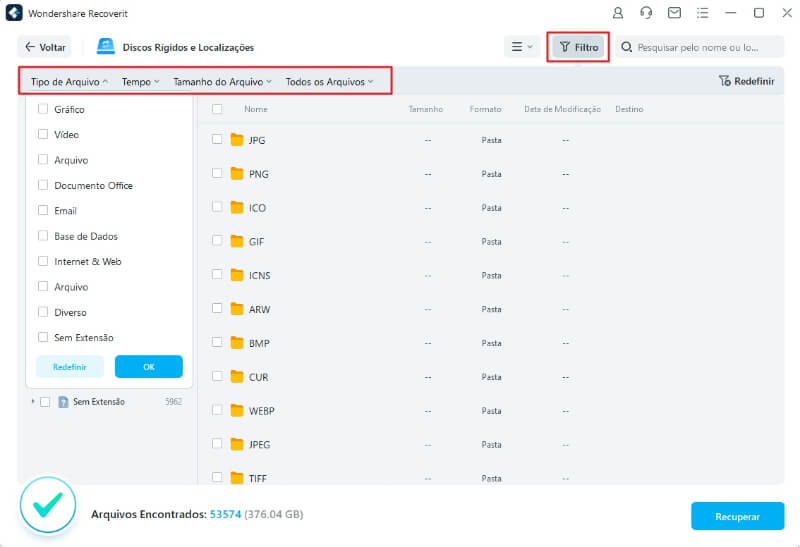800x547 pixels.
Task: Tick the checkbox for the JPG folder
Action: [x=217, y=139]
